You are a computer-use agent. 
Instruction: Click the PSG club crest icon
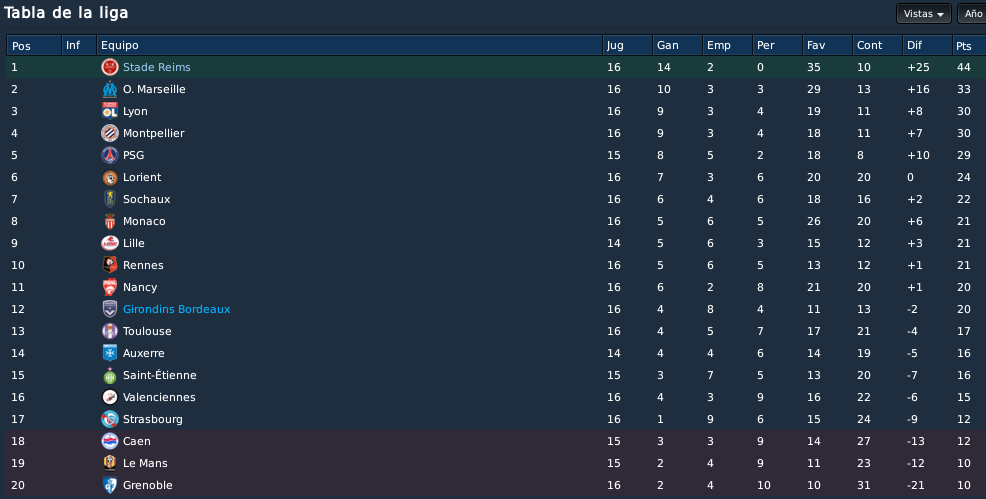(x=110, y=155)
